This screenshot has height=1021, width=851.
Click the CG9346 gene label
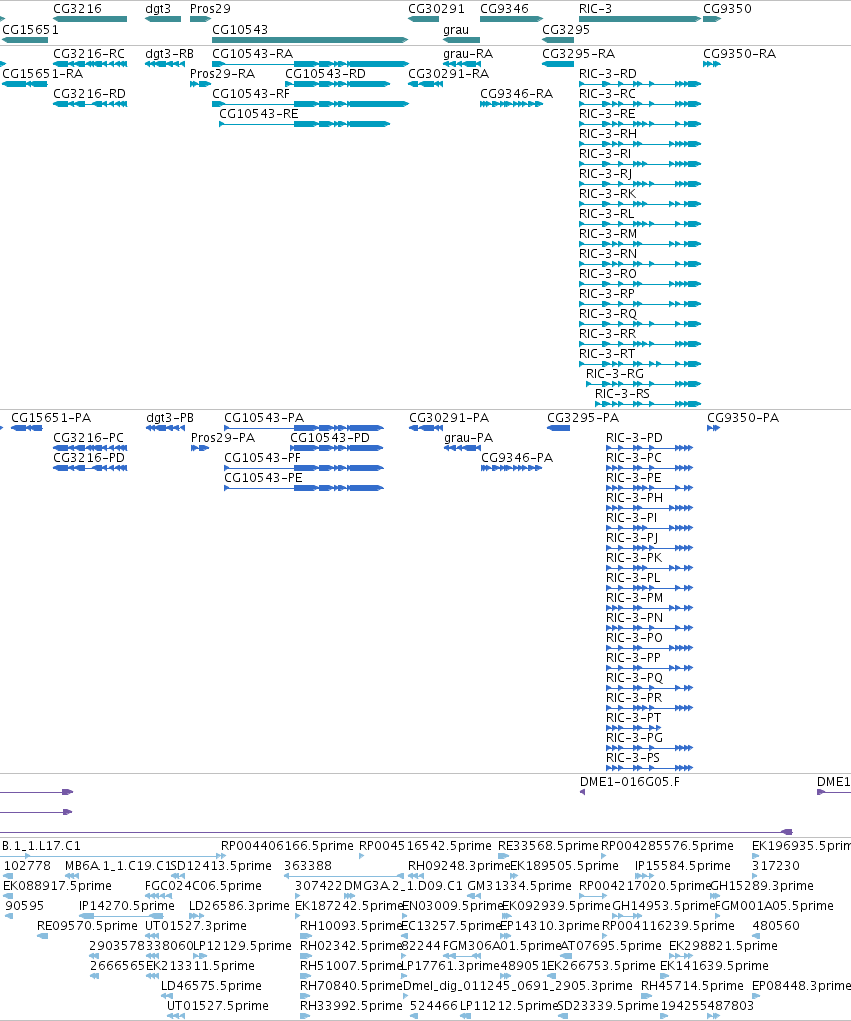[x=505, y=9]
